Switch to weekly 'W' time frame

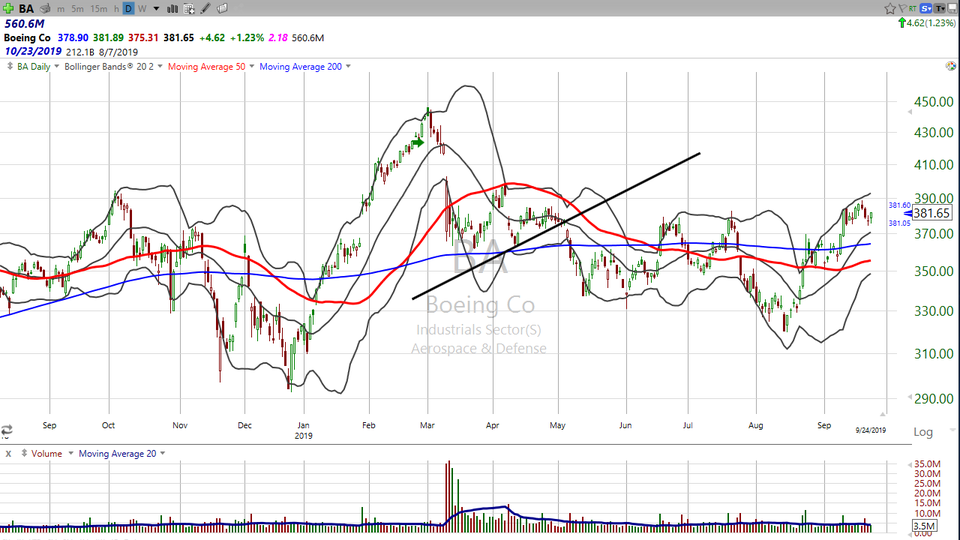142,8
